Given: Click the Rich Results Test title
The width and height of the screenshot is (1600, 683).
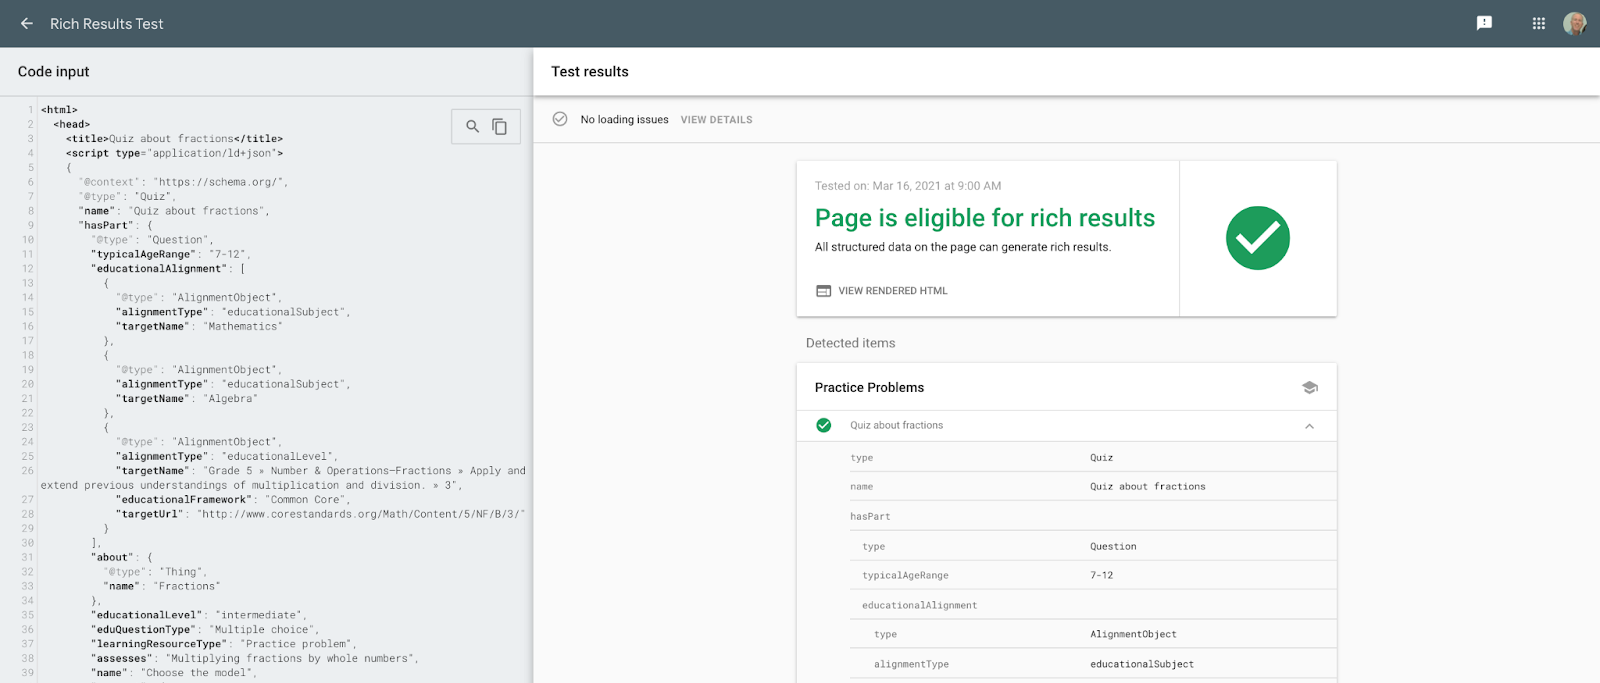Looking at the screenshot, I should point(107,24).
